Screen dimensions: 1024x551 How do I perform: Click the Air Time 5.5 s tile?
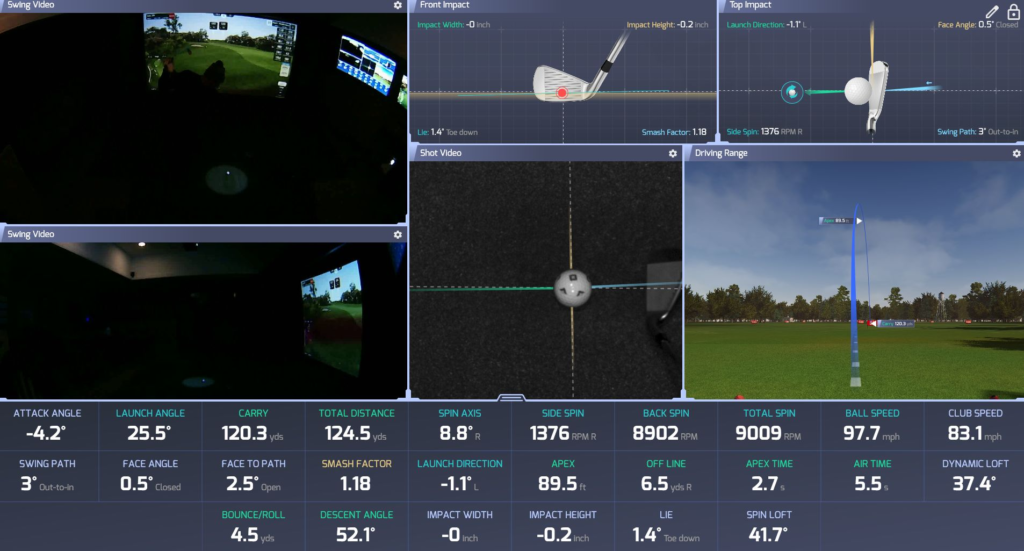872,476
